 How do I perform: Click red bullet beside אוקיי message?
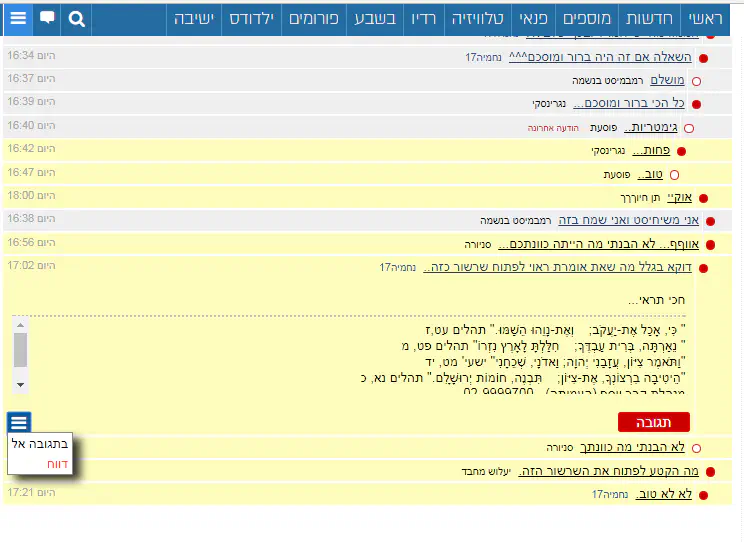tap(703, 199)
